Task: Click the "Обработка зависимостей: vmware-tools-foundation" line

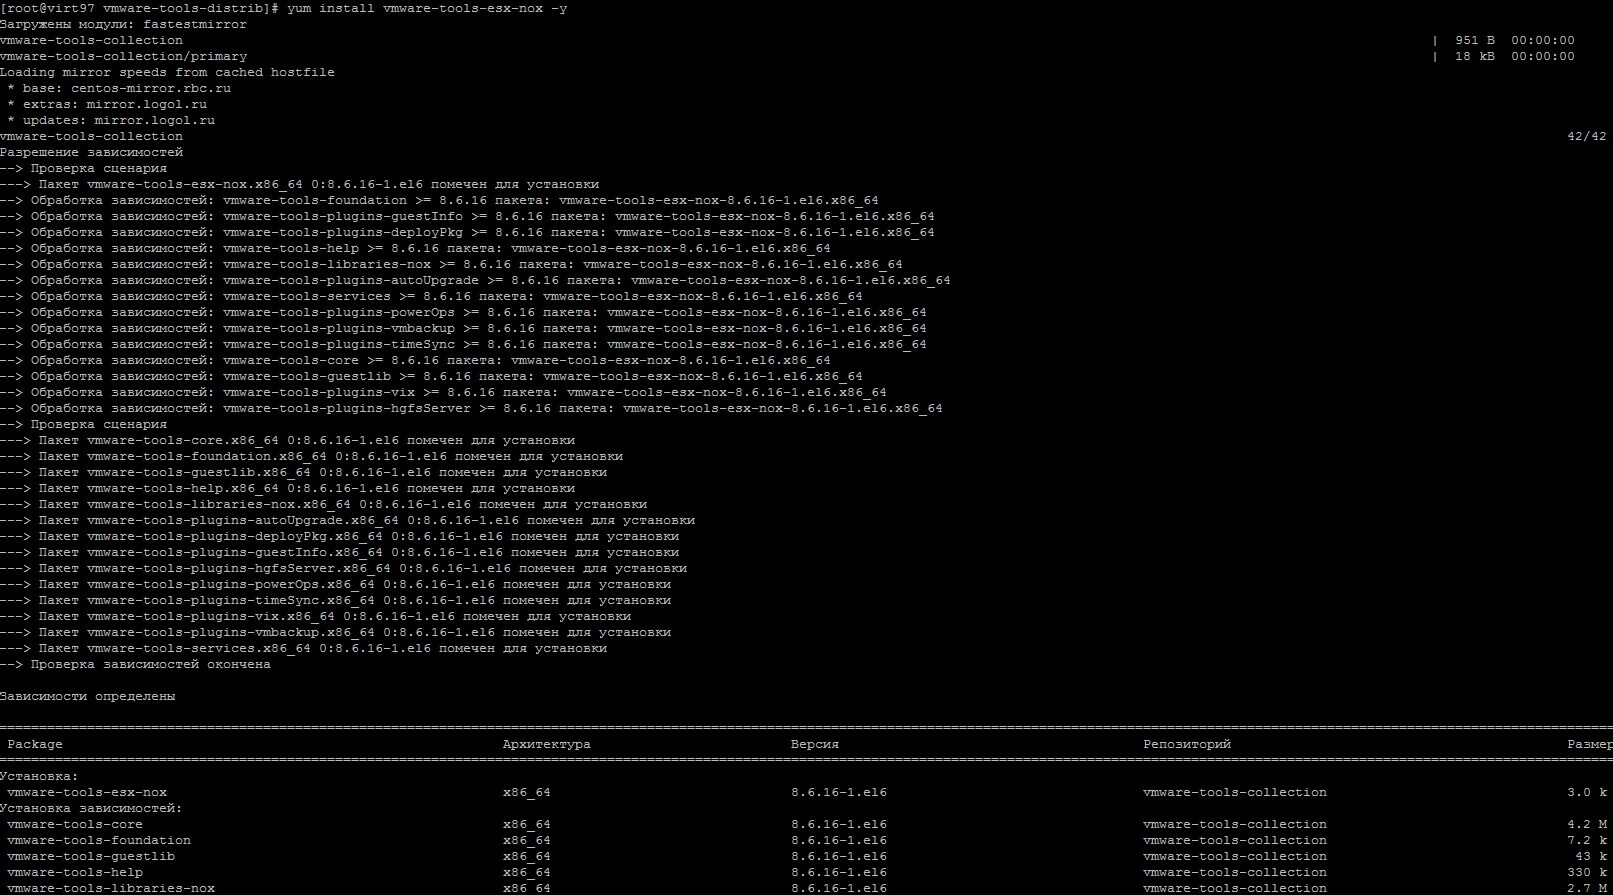Action: coord(439,200)
